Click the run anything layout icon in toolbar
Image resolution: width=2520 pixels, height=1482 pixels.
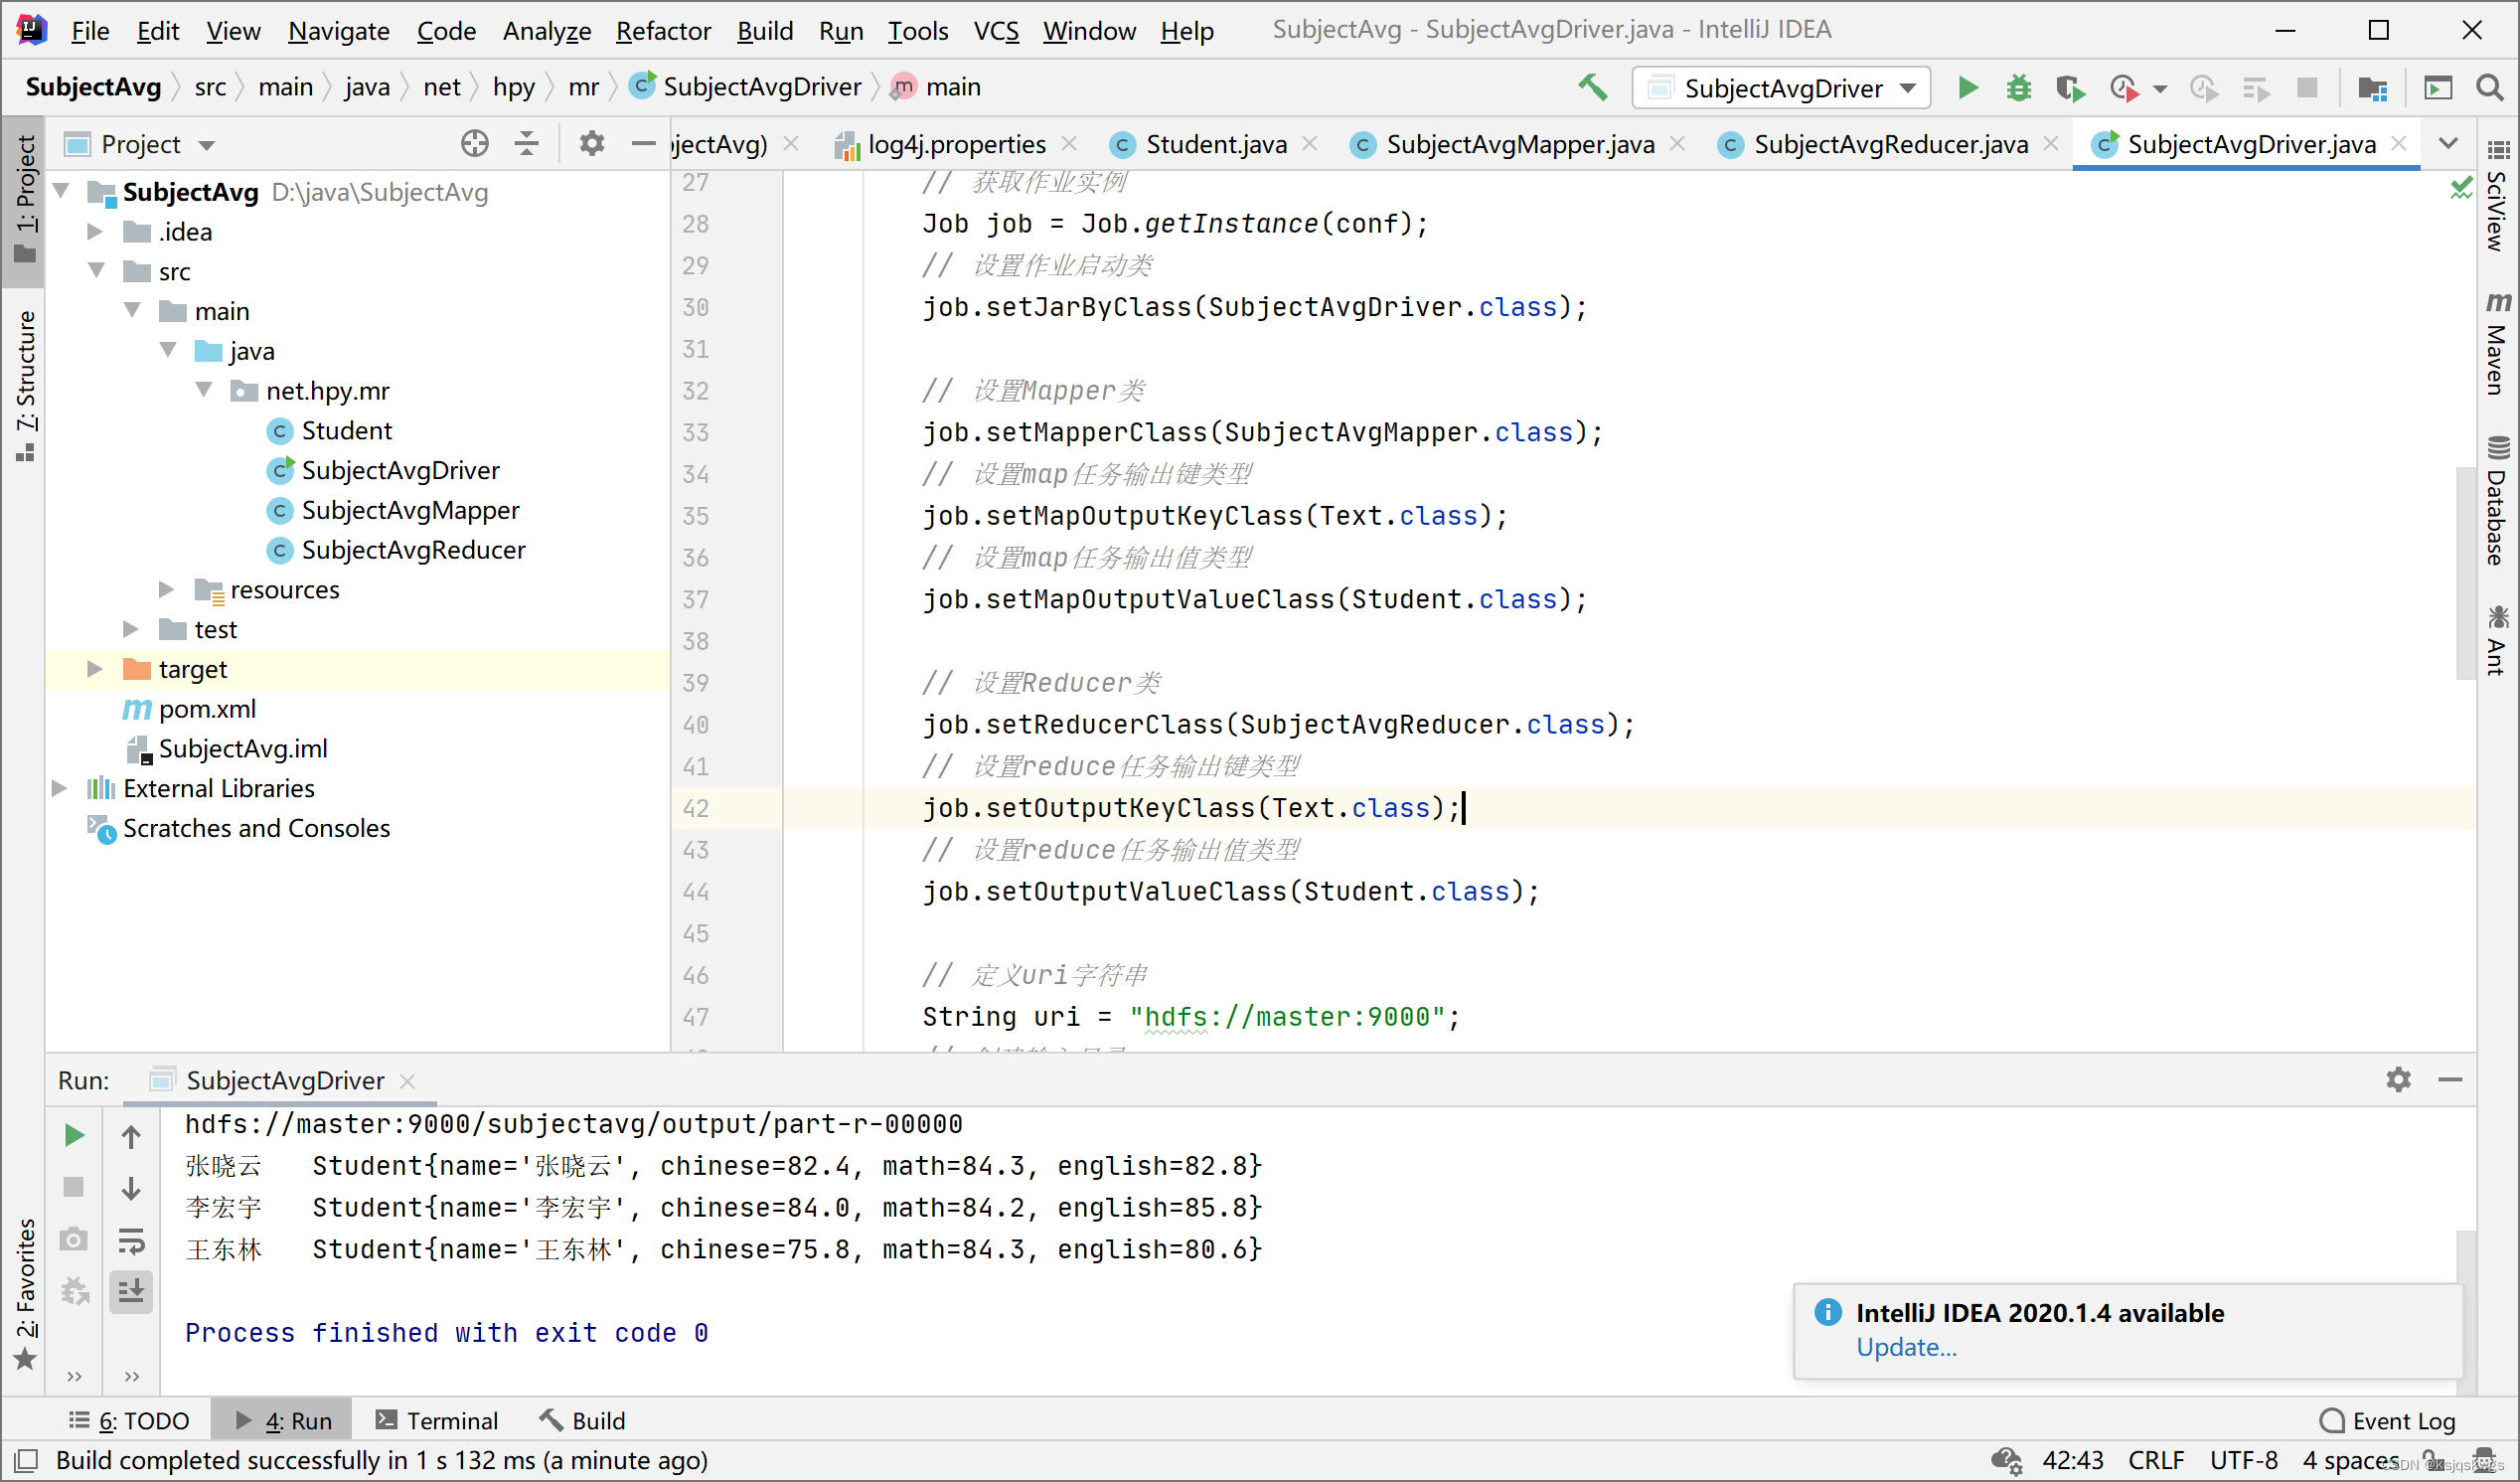tap(2438, 88)
